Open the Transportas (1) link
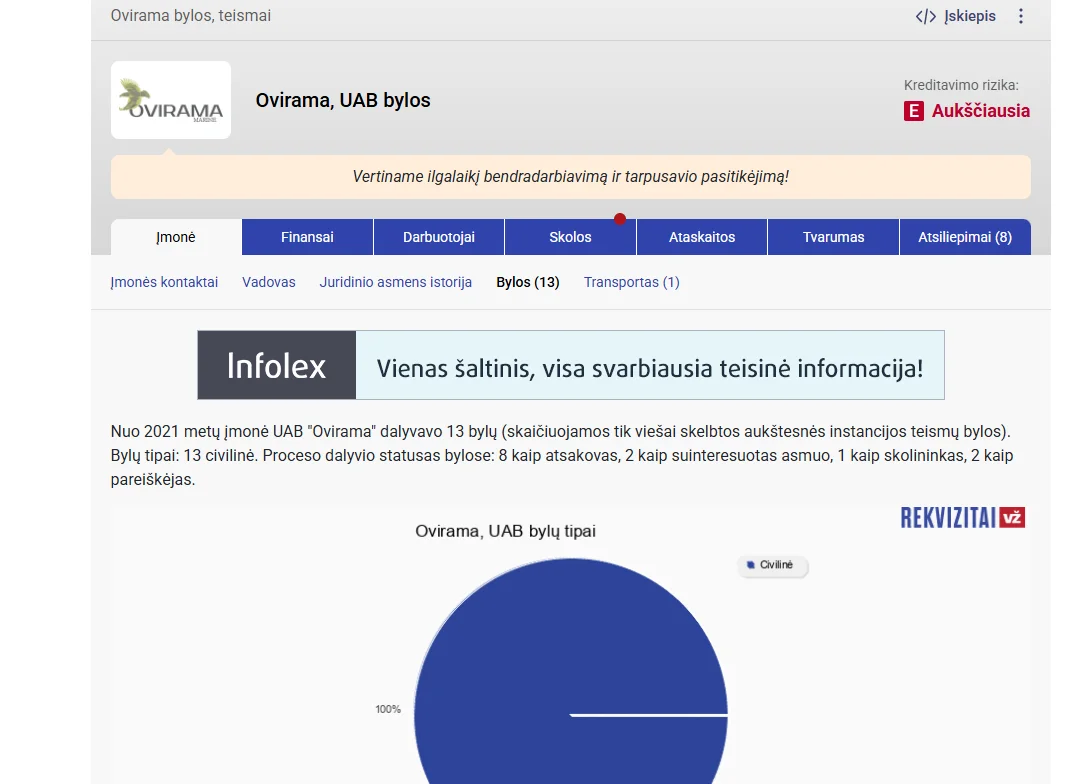The height and width of the screenshot is (784, 1068). click(x=631, y=282)
